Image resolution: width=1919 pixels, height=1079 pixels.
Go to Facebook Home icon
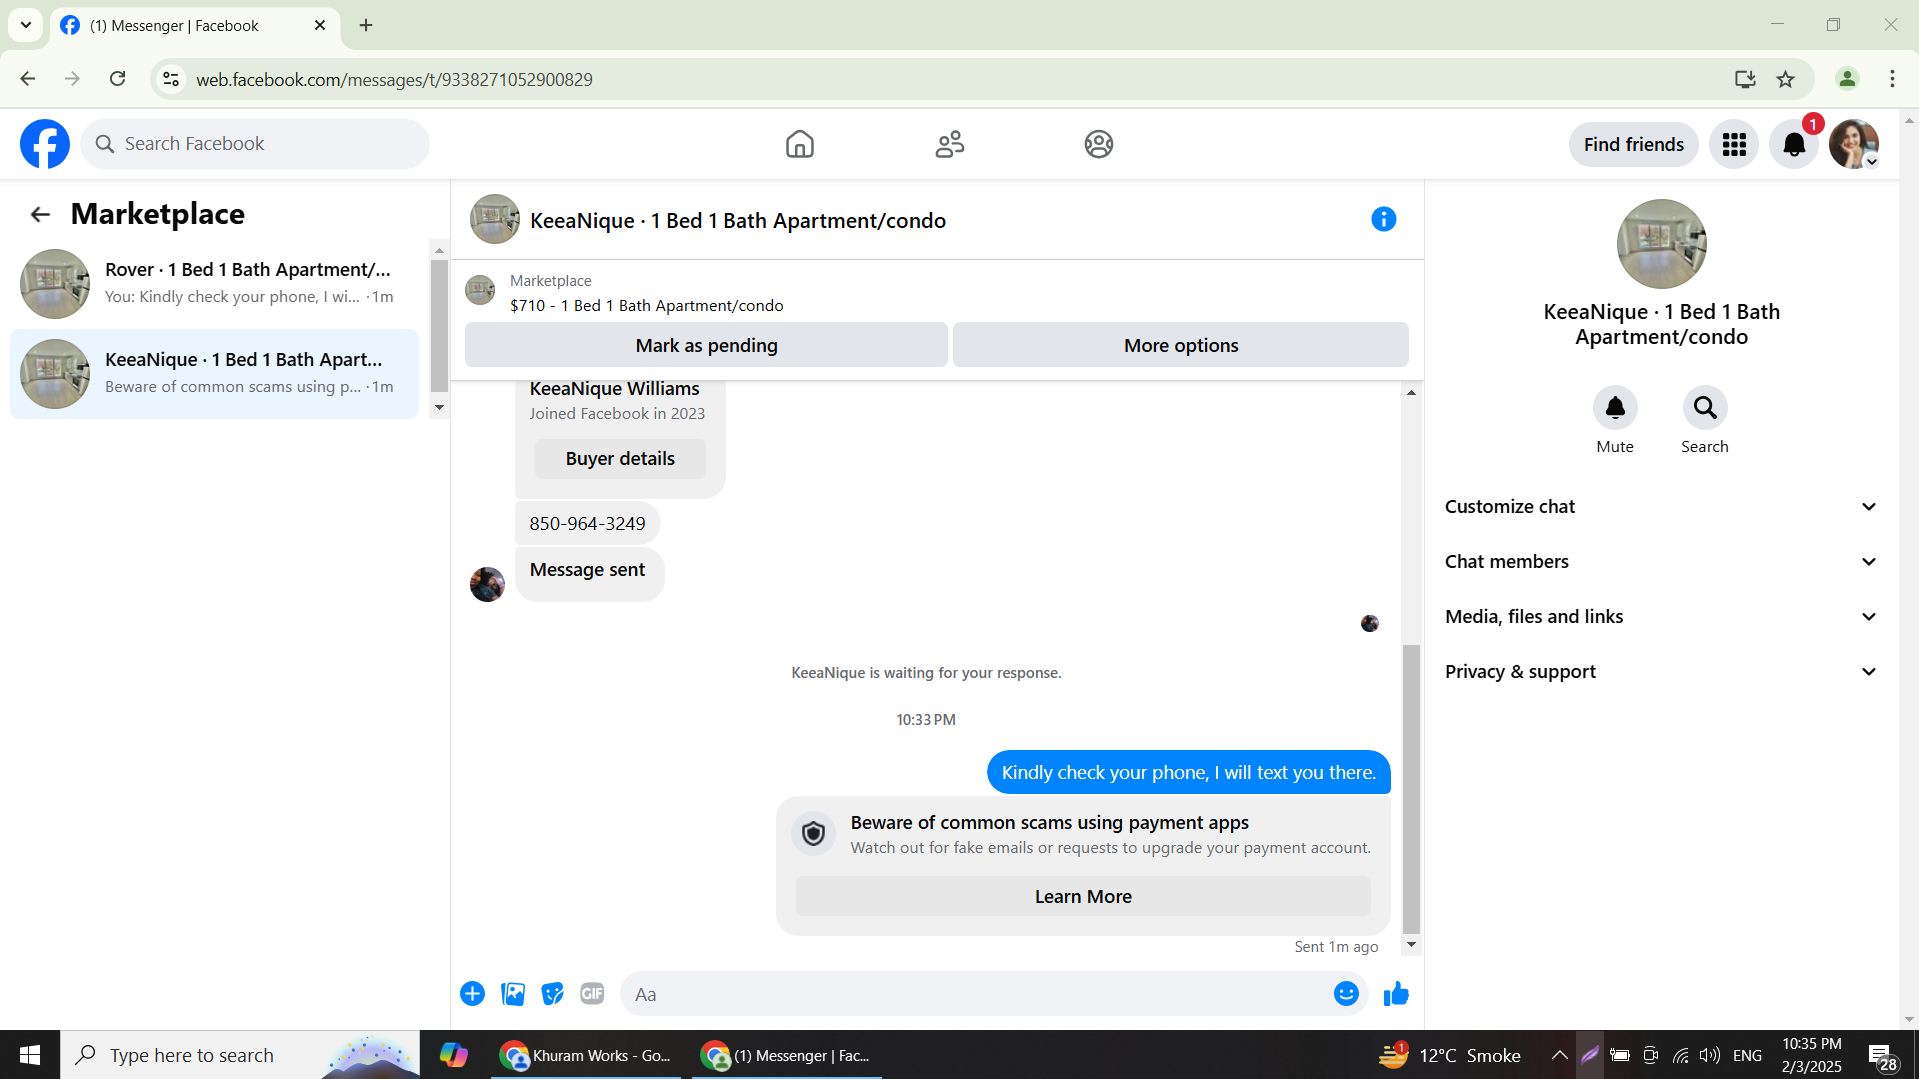(x=800, y=144)
